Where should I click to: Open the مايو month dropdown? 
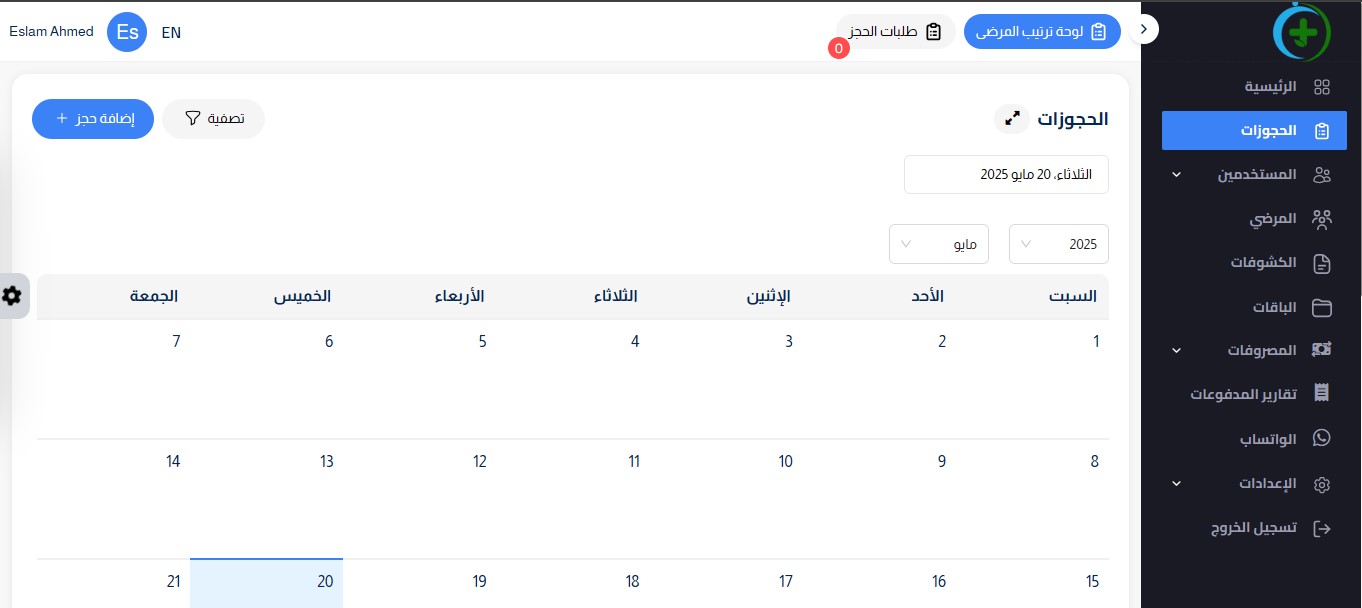click(x=939, y=244)
